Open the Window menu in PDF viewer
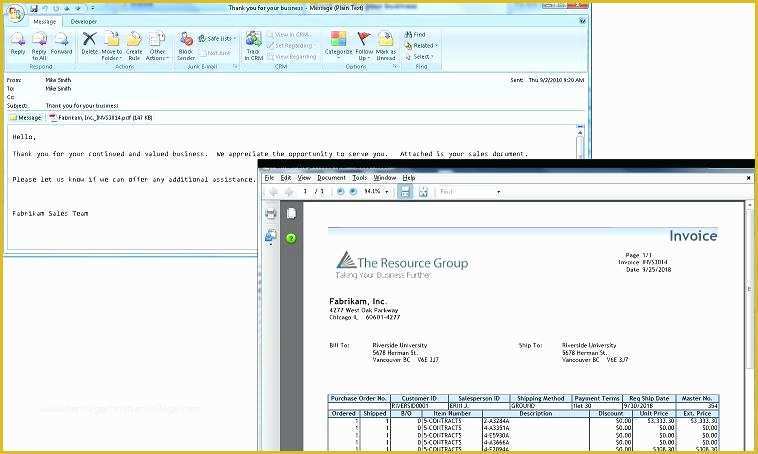 pos(385,178)
